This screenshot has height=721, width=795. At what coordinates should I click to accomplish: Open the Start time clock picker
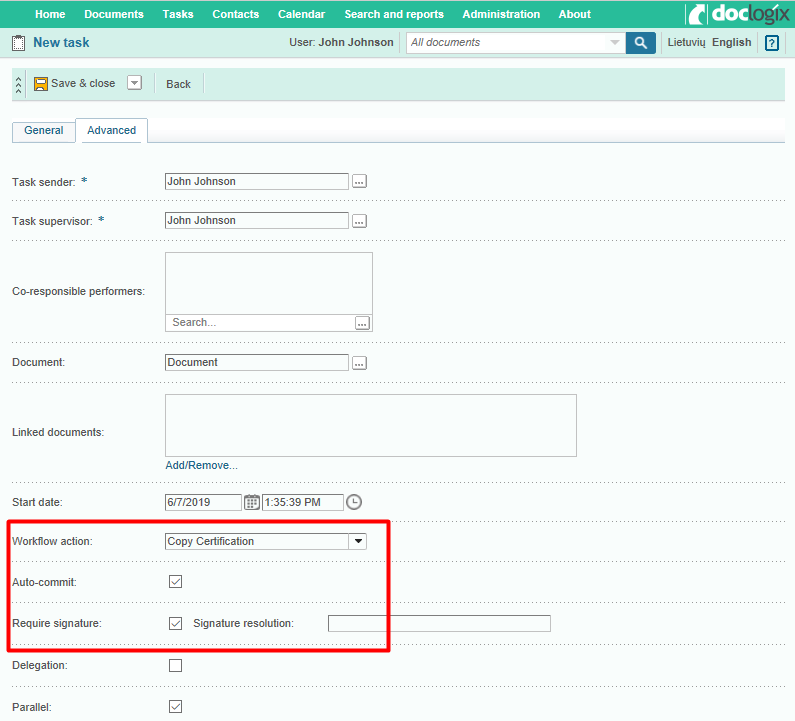point(353,502)
